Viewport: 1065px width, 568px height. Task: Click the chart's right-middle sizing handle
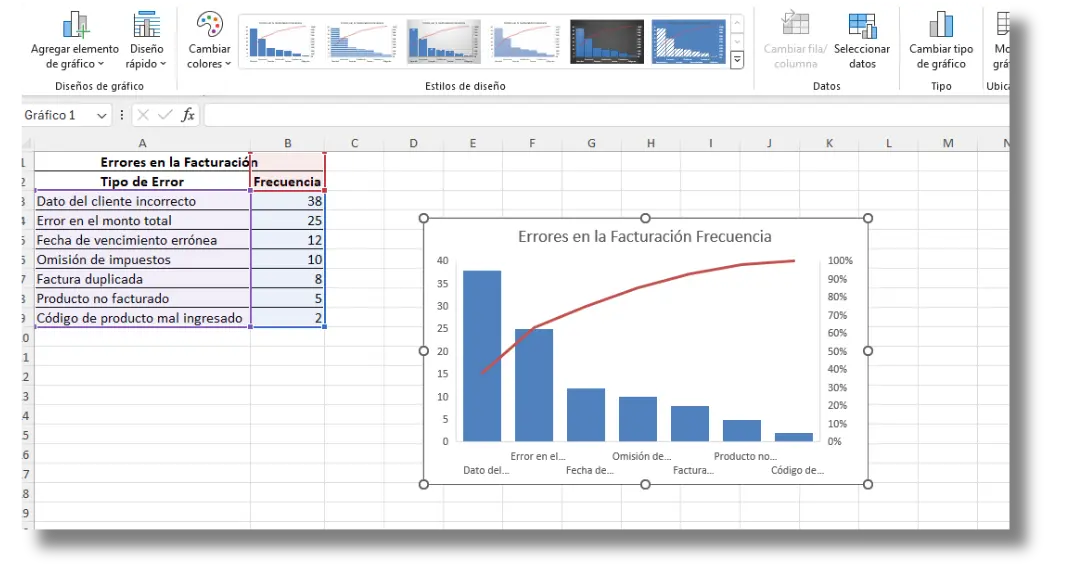click(x=867, y=351)
